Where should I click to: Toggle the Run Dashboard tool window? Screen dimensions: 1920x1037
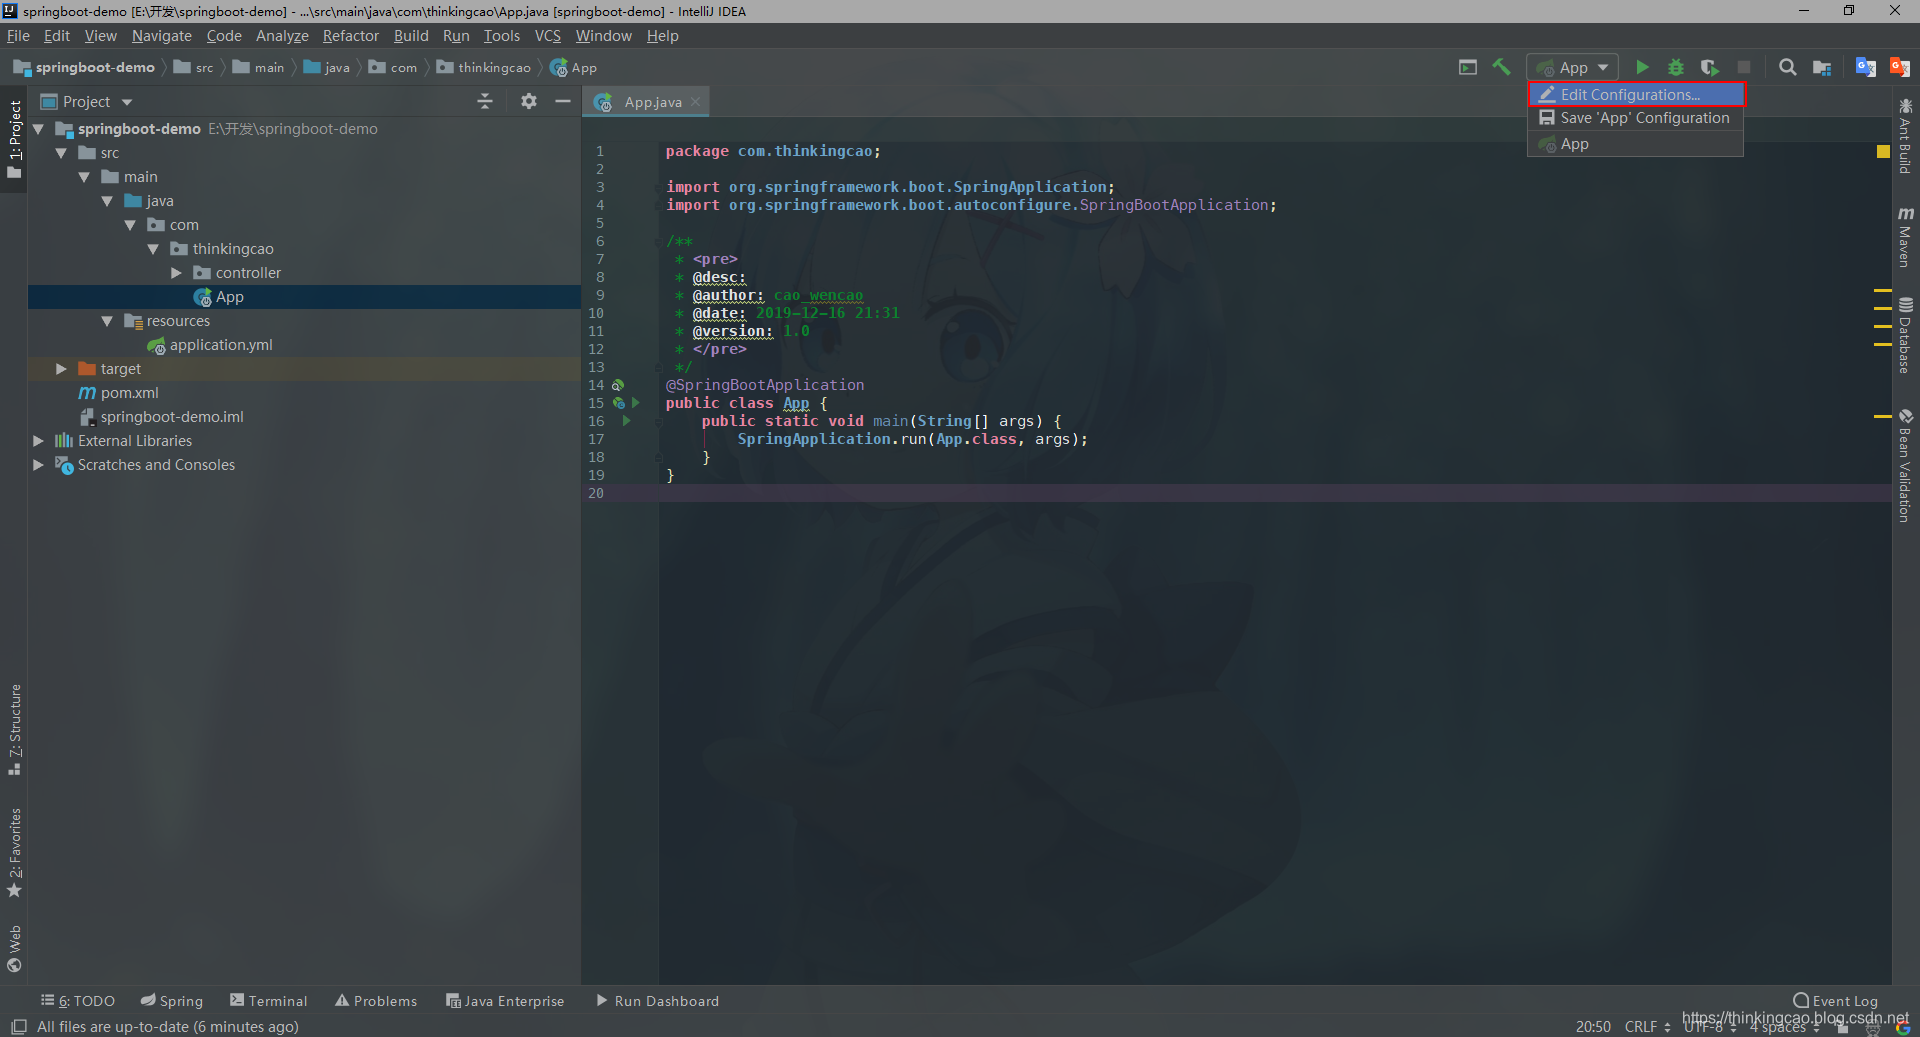658,1001
